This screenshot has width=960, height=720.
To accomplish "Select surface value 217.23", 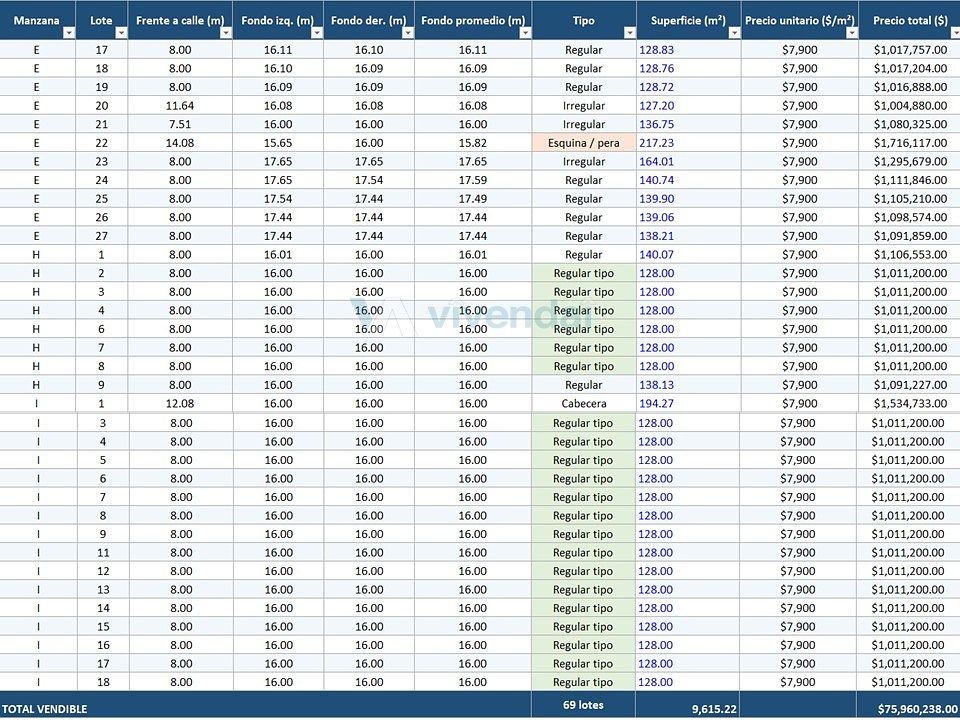I will click(656, 143).
